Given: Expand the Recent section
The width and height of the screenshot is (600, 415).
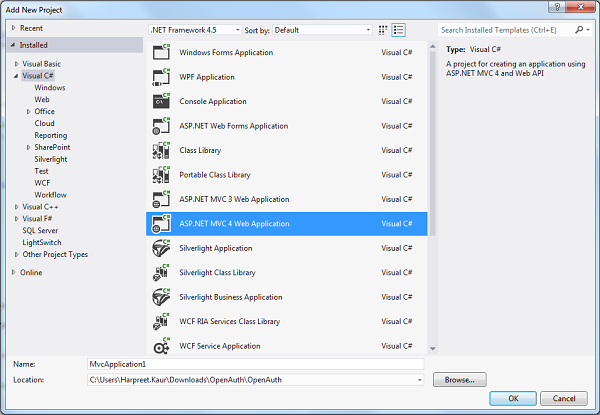Looking at the screenshot, I should [x=13, y=28].
